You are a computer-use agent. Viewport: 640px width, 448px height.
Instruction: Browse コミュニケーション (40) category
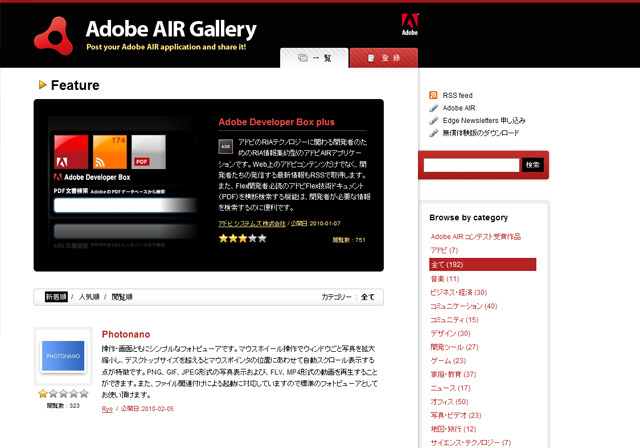tap(464, 306)
